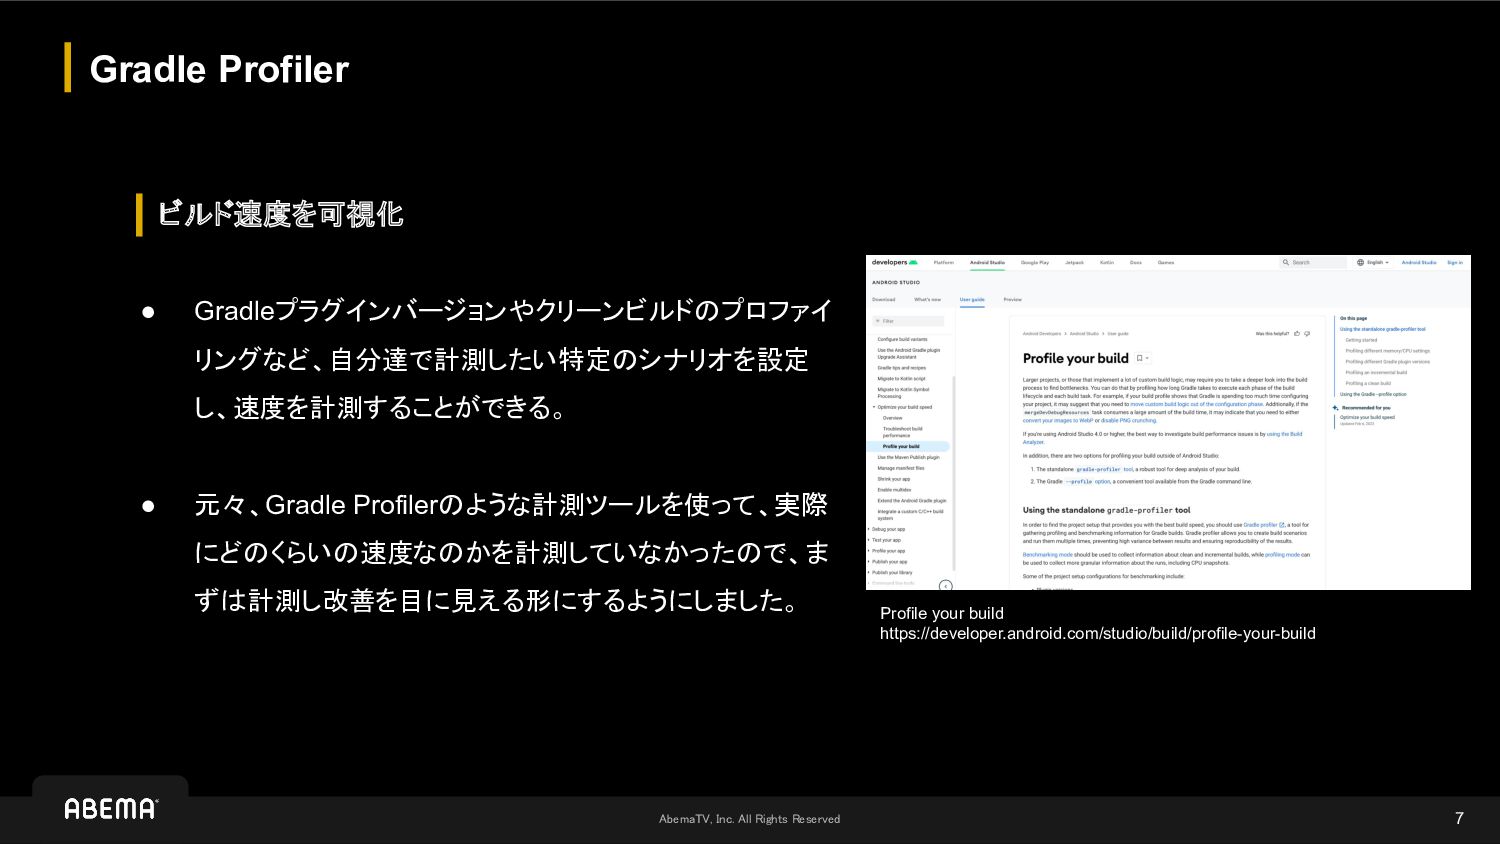Jump to Getting started in On this page

coord(1361,340)
